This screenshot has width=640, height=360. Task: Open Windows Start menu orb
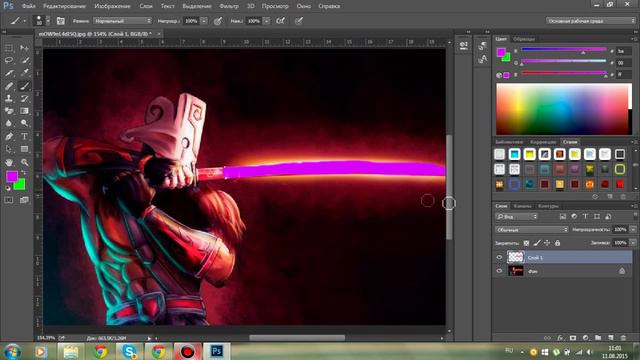[x=12, y=351]
